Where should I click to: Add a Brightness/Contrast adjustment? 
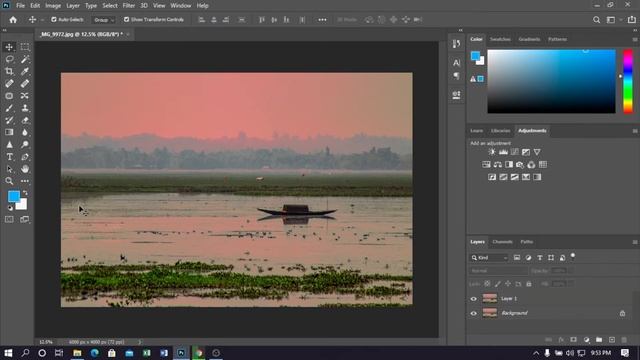pyautogui.click(x=492, y=152)
